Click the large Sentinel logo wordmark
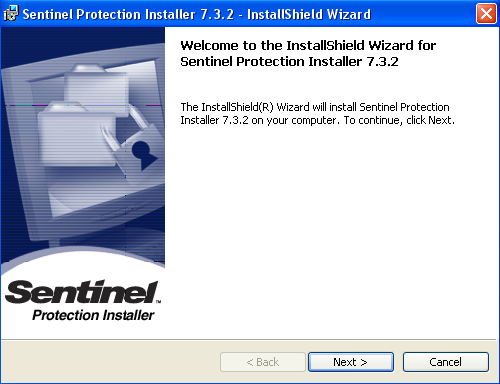This screenshot has height=384, width=500. (81, 292)
